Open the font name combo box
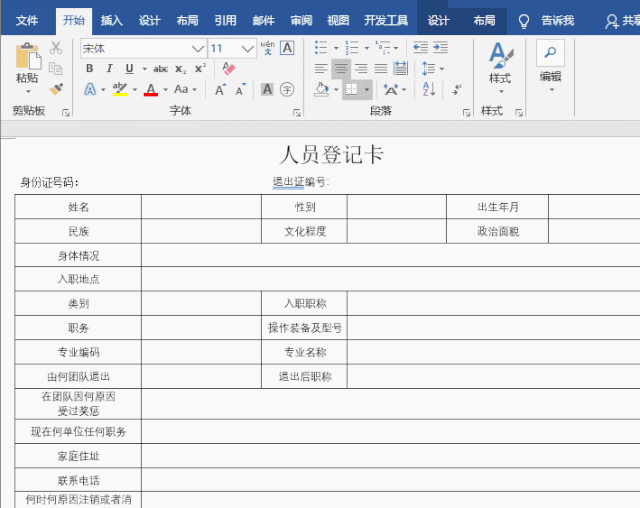 click(143, 49)
